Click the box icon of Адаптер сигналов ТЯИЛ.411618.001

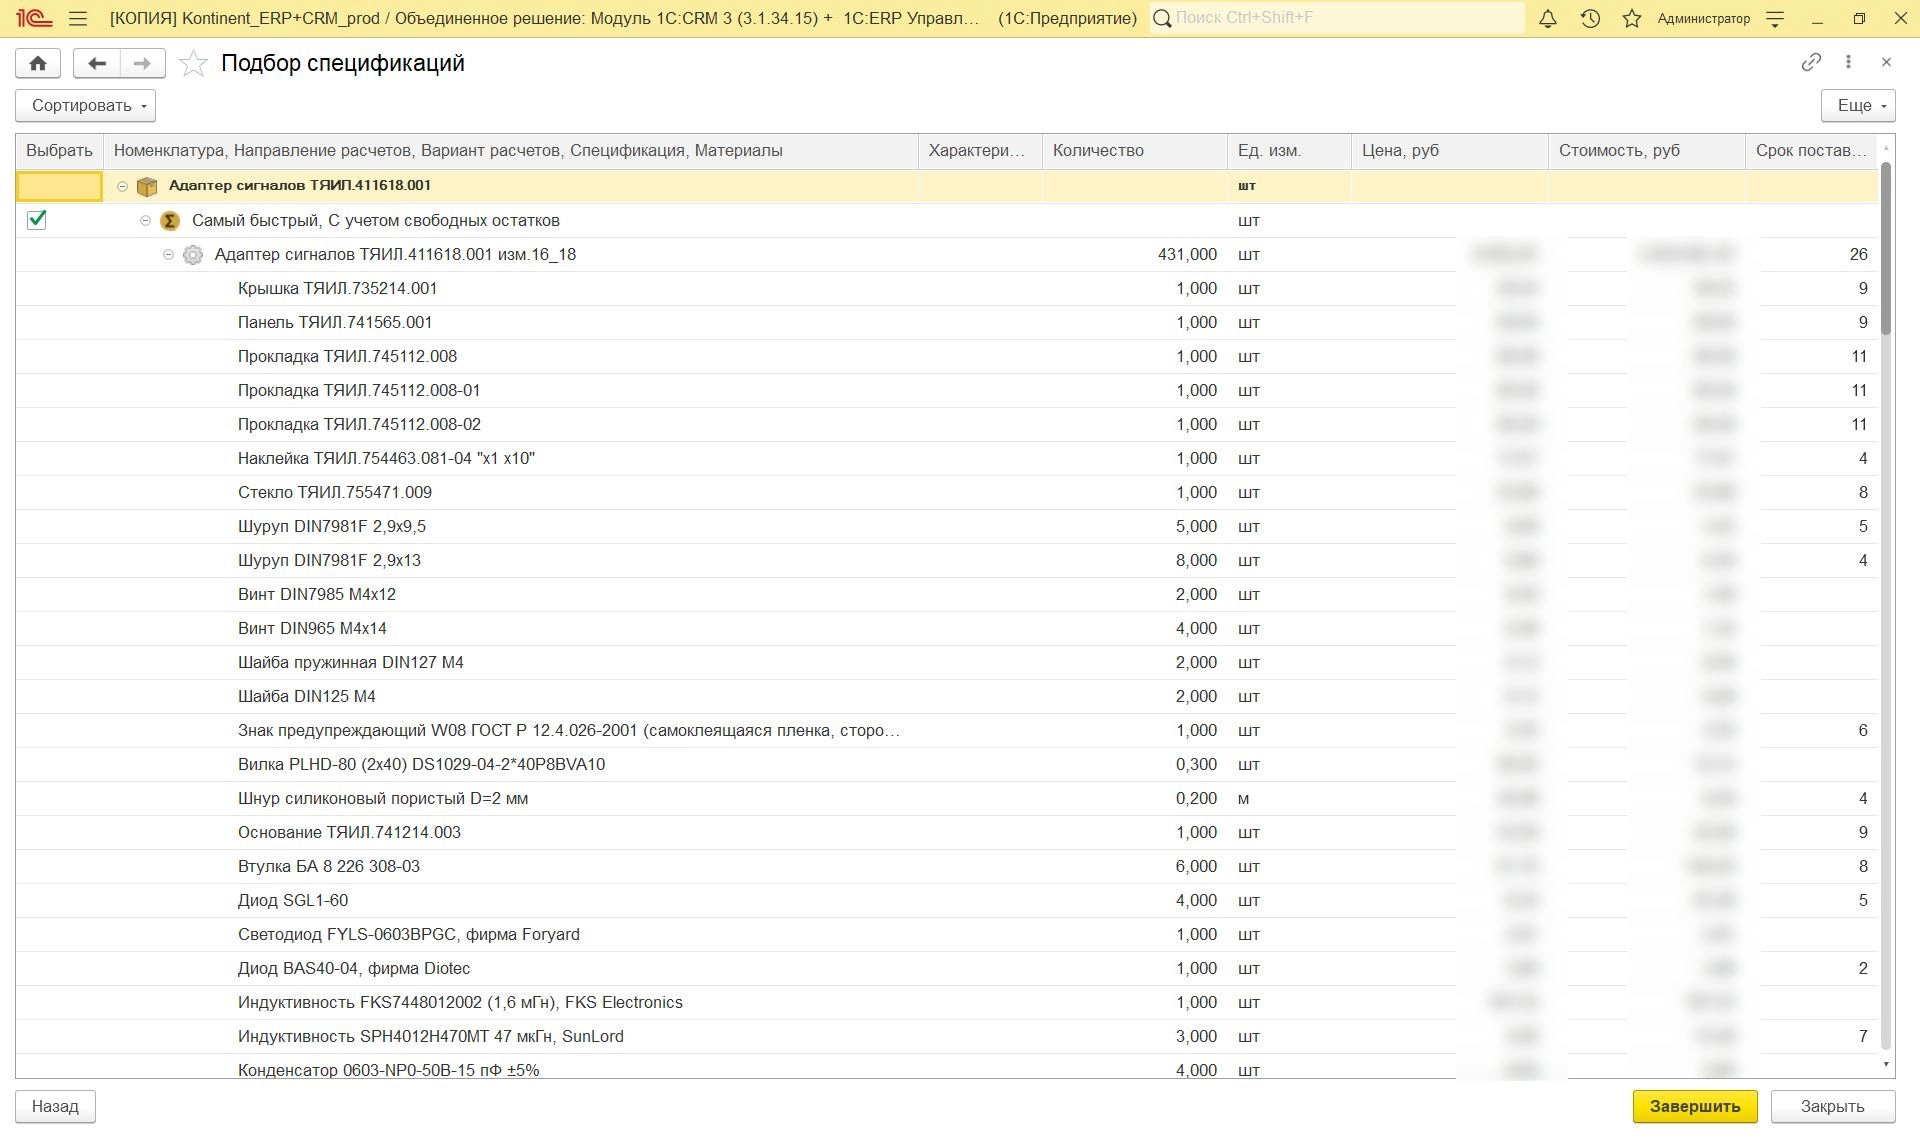tap(147, 186)
